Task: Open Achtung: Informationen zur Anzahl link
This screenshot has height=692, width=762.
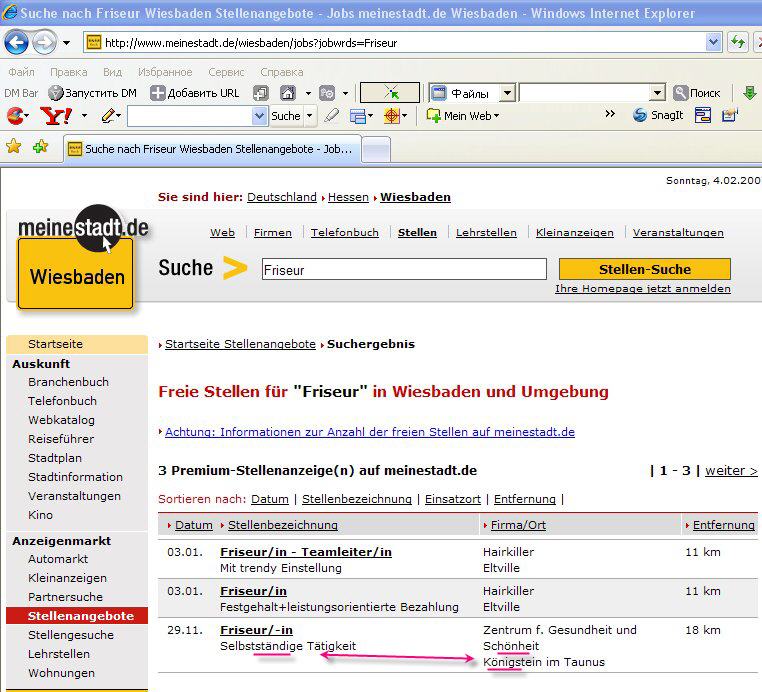Action: (369, 432)
